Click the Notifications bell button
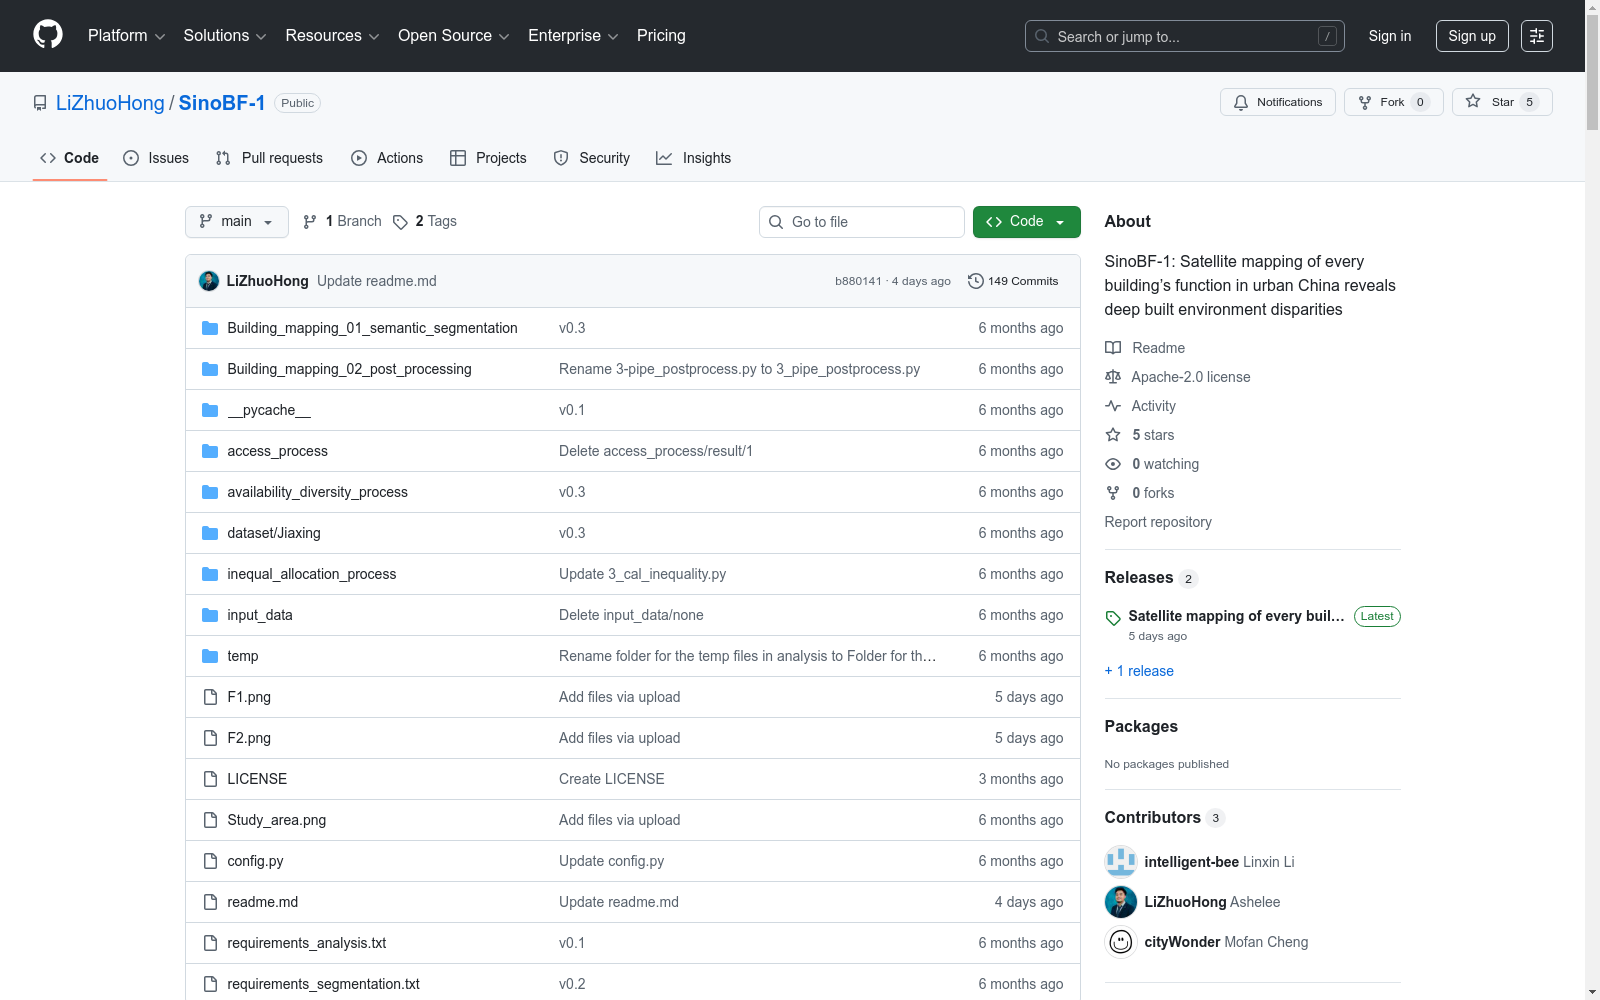 pos(1277,102)
